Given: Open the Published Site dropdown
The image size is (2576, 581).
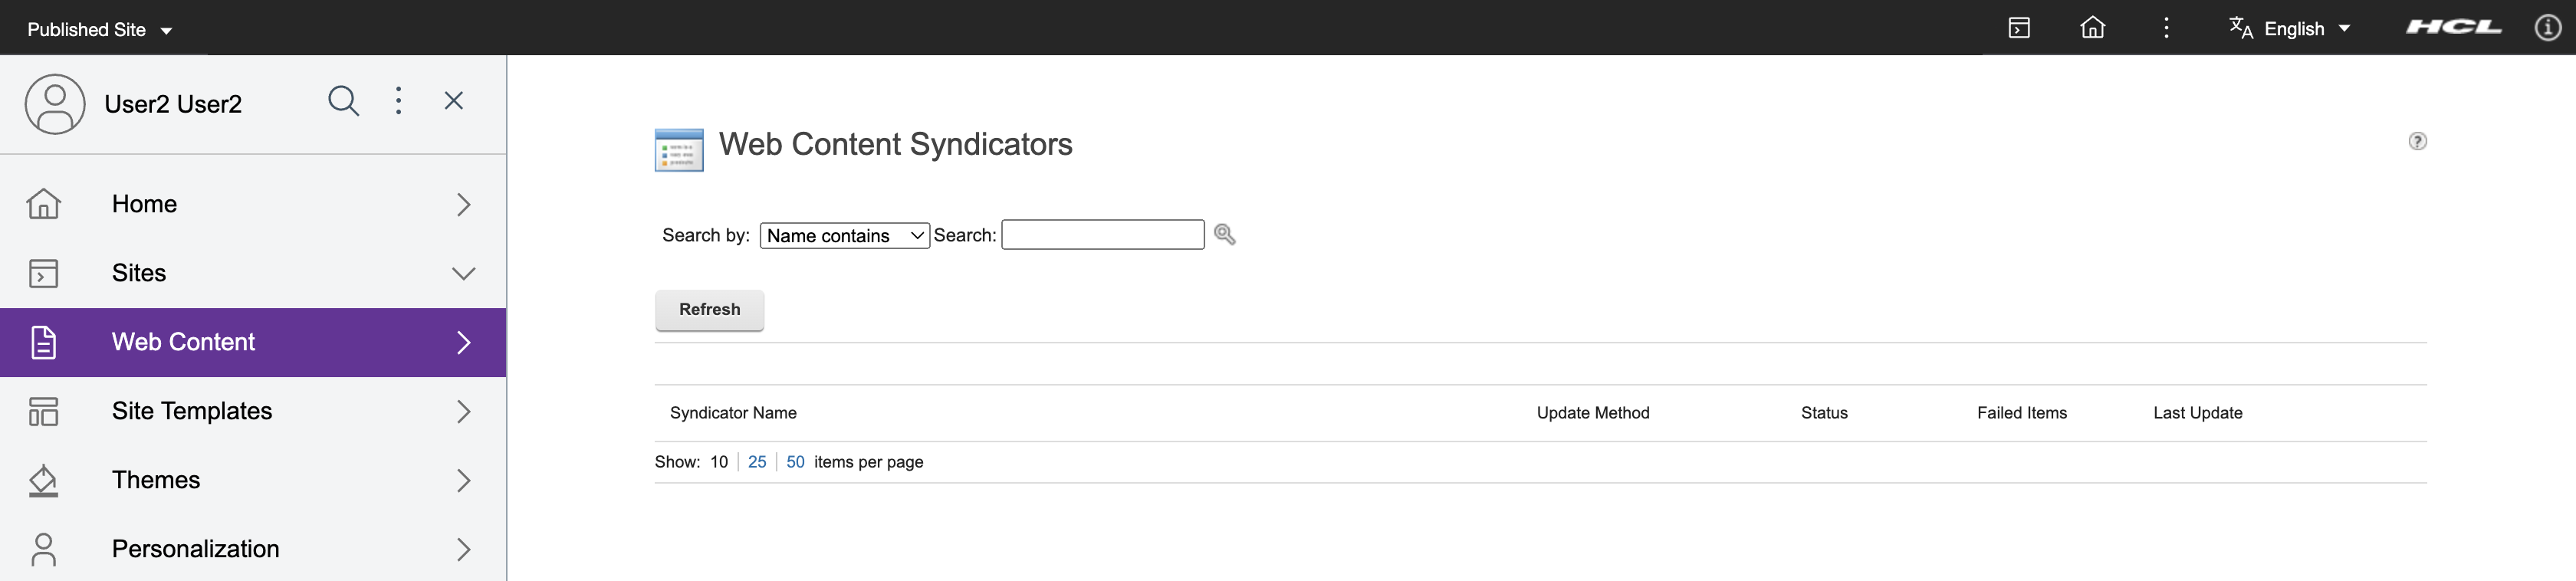Looking at the screenshot, I should [x=99, y=28].
